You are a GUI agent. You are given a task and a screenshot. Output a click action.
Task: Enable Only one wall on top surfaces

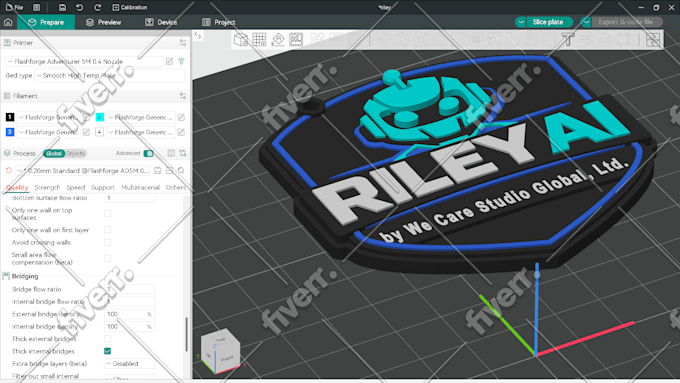pos(108,213)
